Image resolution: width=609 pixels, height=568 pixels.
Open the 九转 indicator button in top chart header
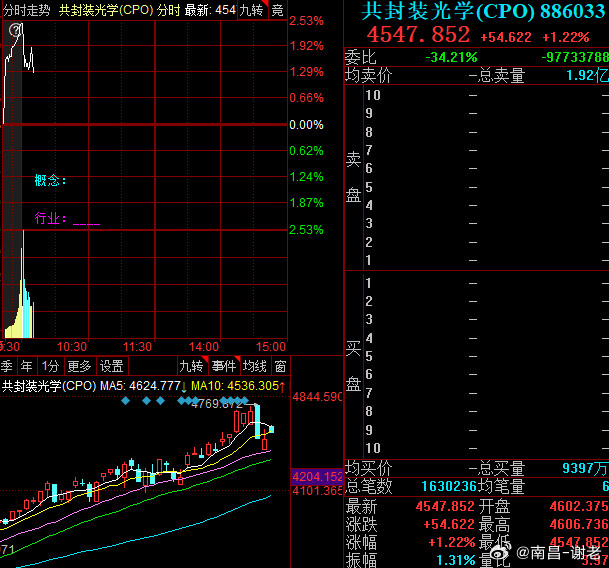pyautogui.click(x=252, y=10)
